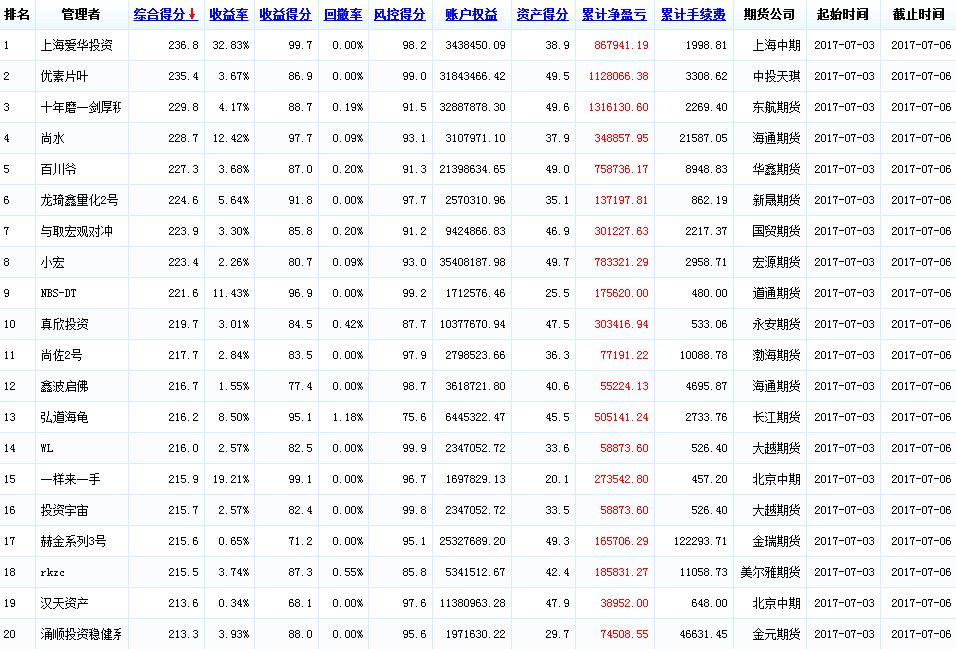
Task: Sort by 风控得分 column header
Action: click(x=399, y=15)
